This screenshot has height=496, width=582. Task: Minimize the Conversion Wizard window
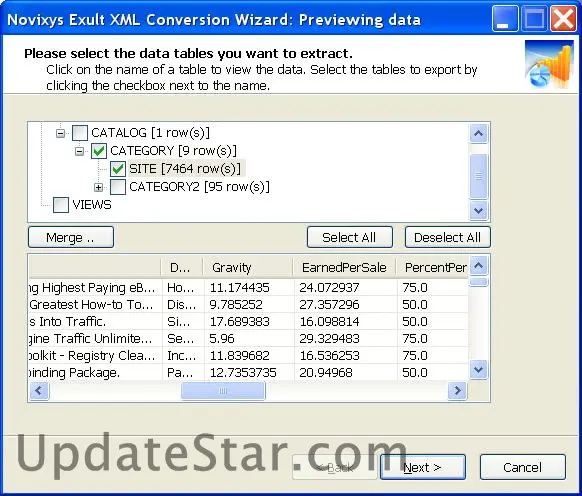[x=505, y=19]
